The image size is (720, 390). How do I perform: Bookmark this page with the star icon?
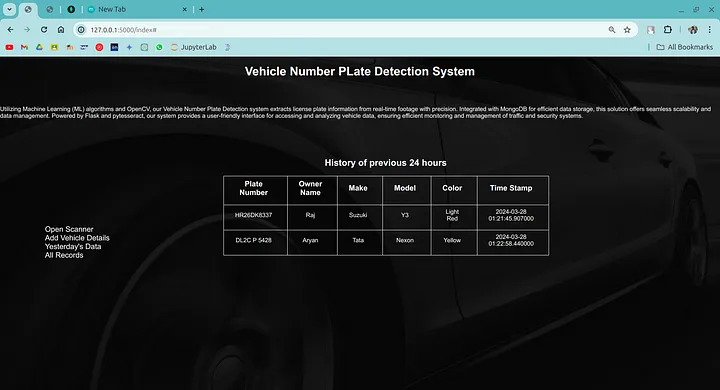(627, 29)
